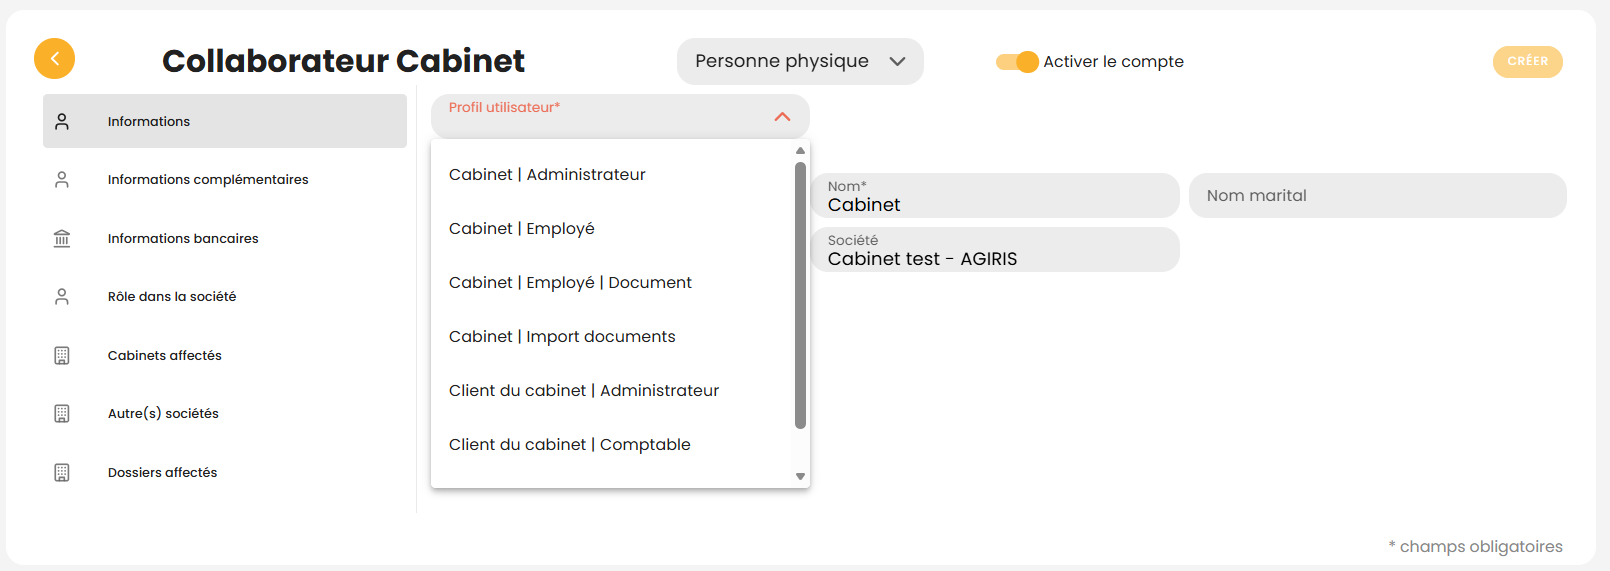
Task: Click the bank icon beside Informations bancaires
Action: pos(62,238)
